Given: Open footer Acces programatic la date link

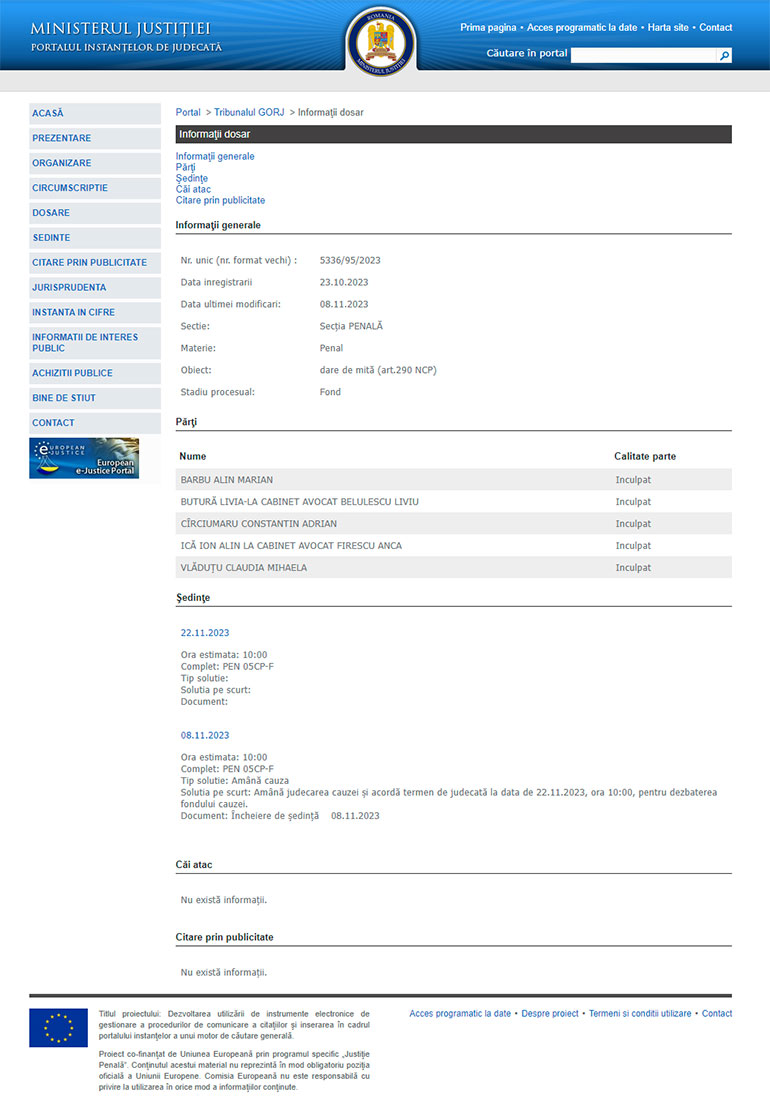Looking at the screenshot, I should [460, 1014].
